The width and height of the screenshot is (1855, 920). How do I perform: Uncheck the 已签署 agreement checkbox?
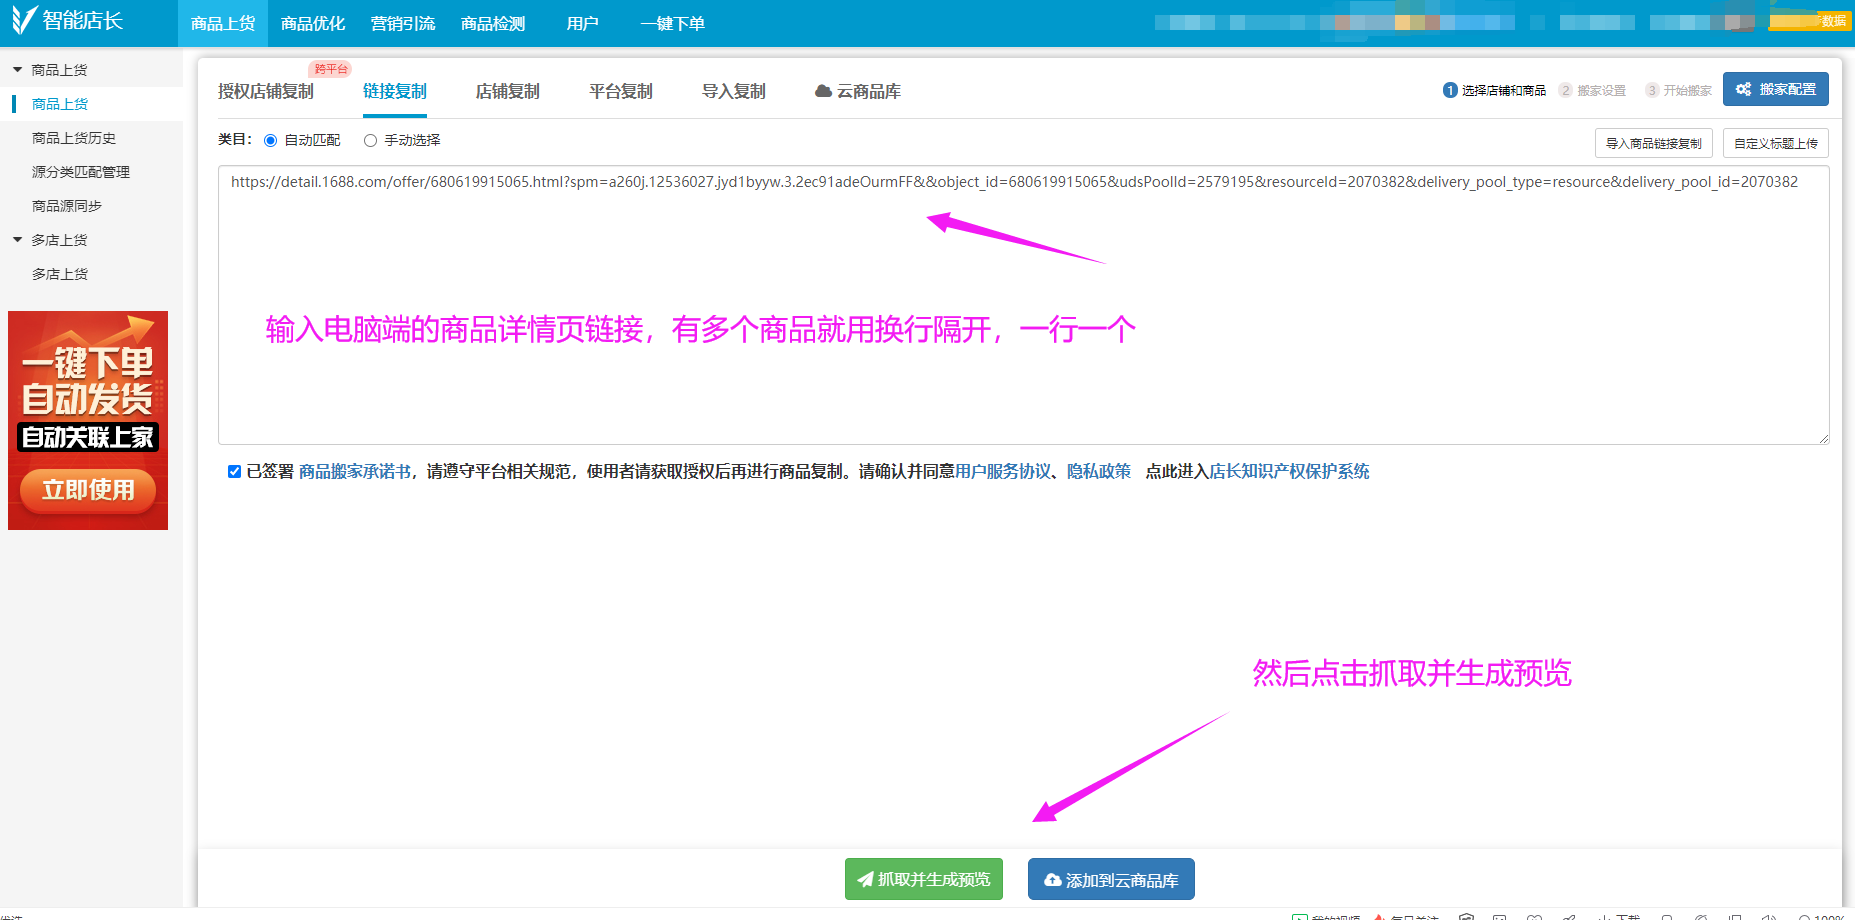point(234,471)
